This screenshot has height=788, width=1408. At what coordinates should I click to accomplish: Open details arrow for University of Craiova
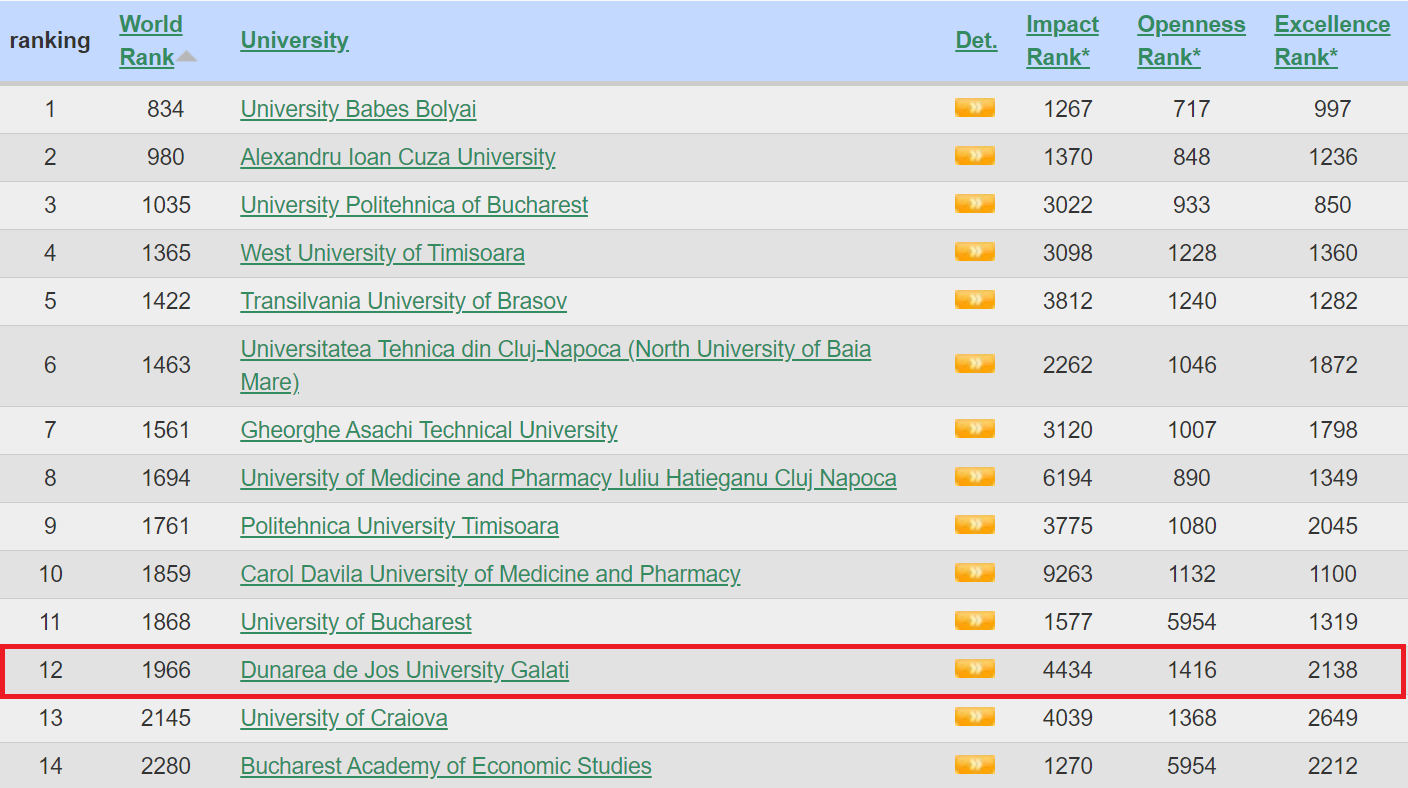(x=975, y=717)
